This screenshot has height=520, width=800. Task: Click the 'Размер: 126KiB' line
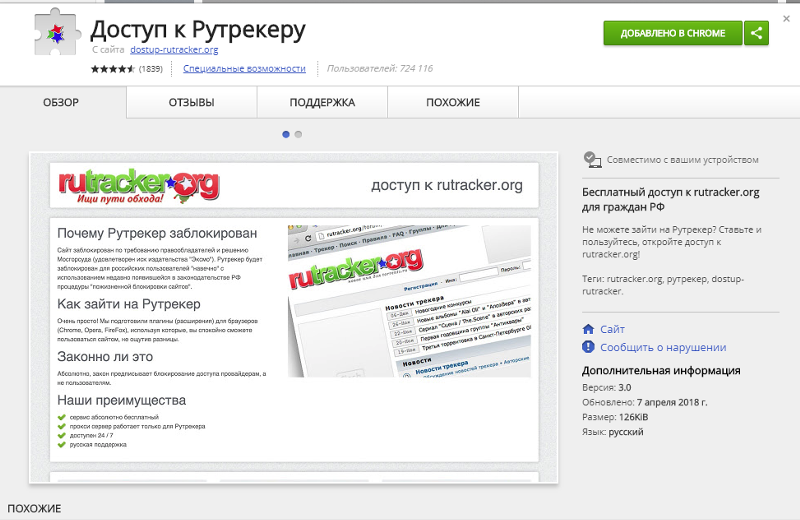pyautogui.click(x=615, y=417)
